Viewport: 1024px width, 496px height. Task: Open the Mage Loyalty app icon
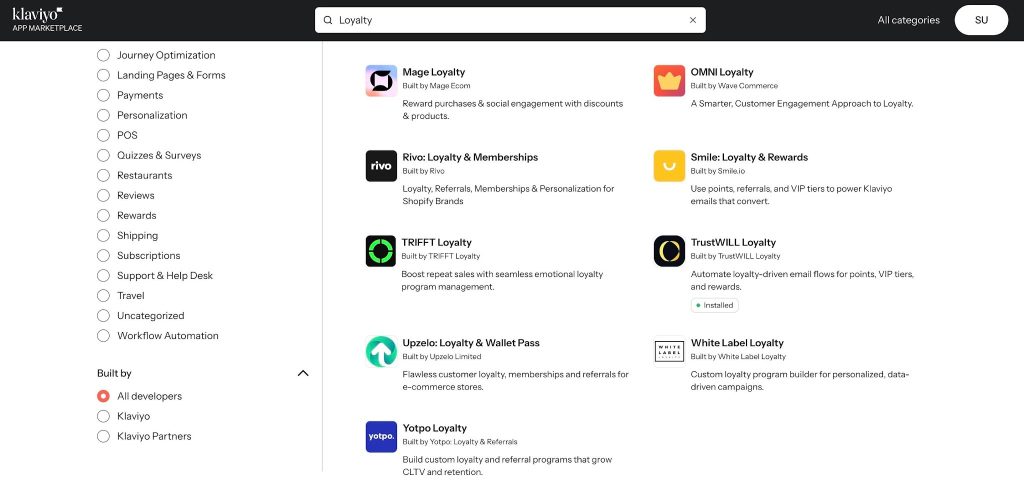381,81
